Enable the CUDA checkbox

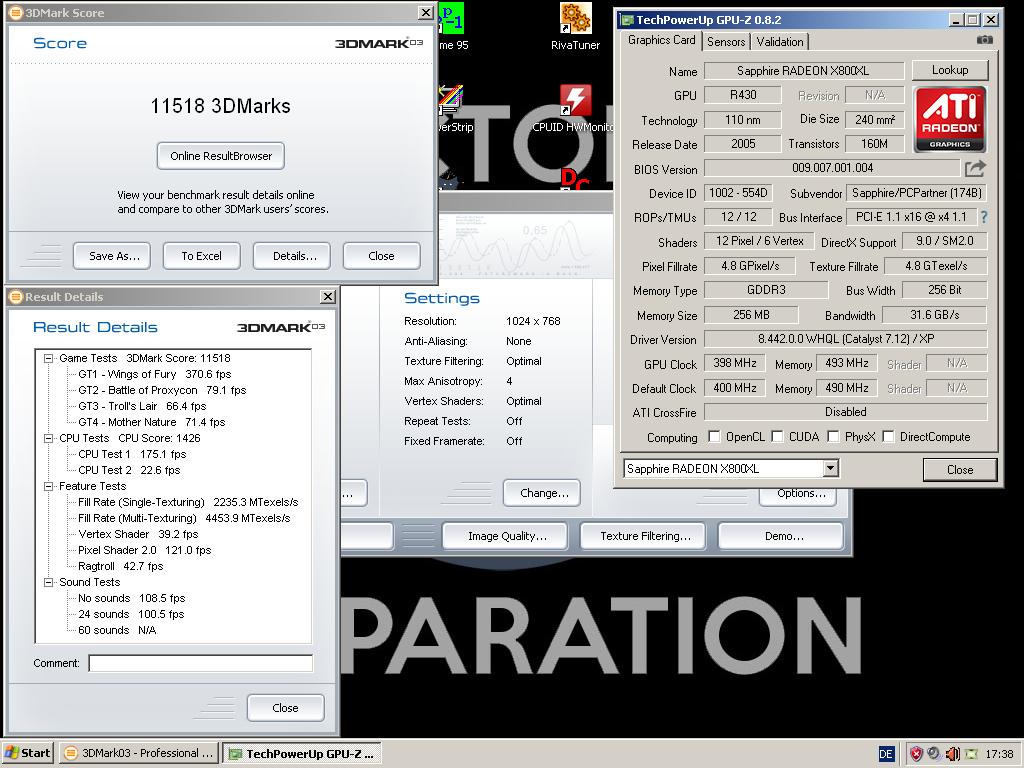click(777, 436)
